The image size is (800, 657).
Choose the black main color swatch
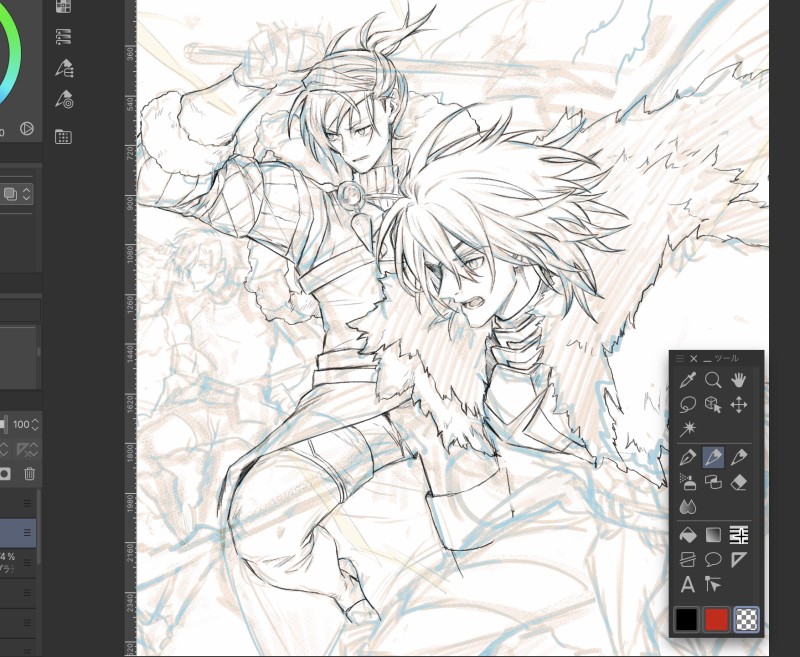point(686,619)
